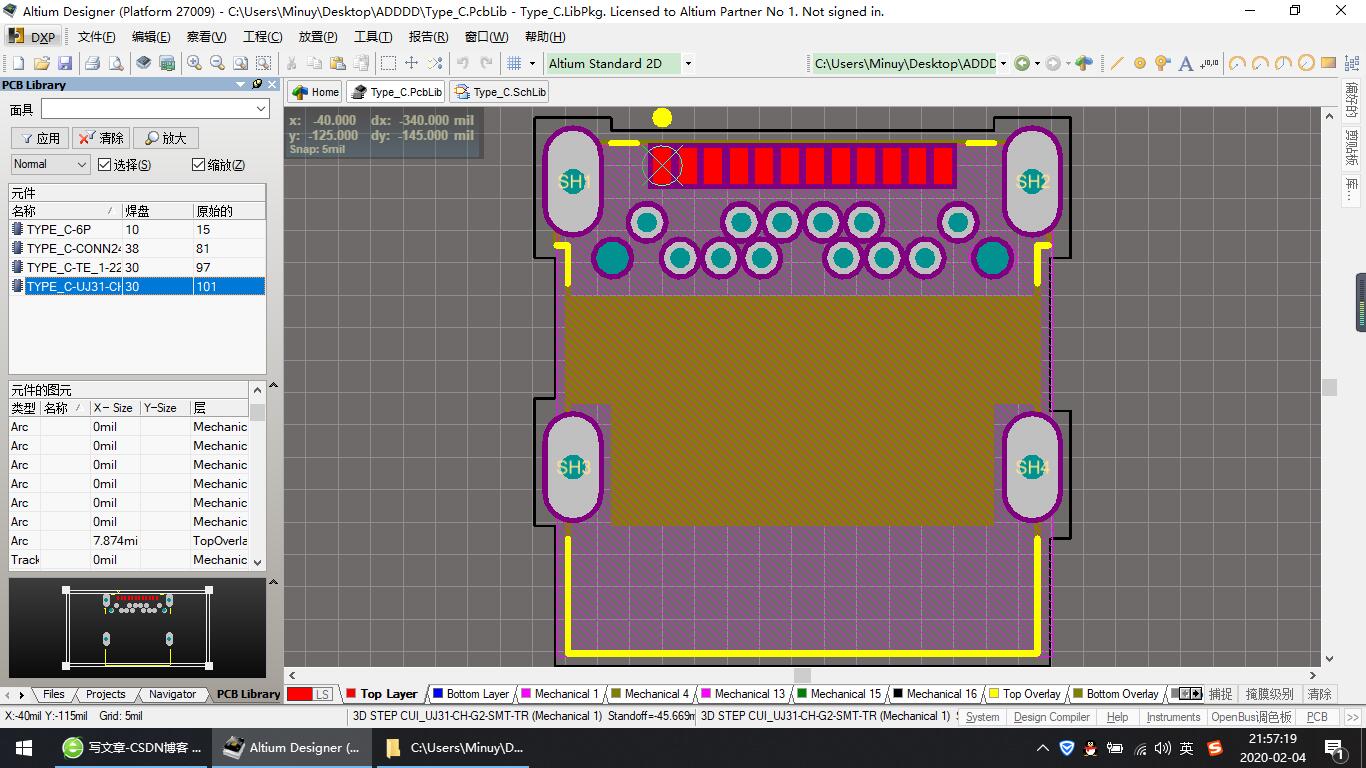
Task: Print the document using printer icon
Action: point(93,63)
